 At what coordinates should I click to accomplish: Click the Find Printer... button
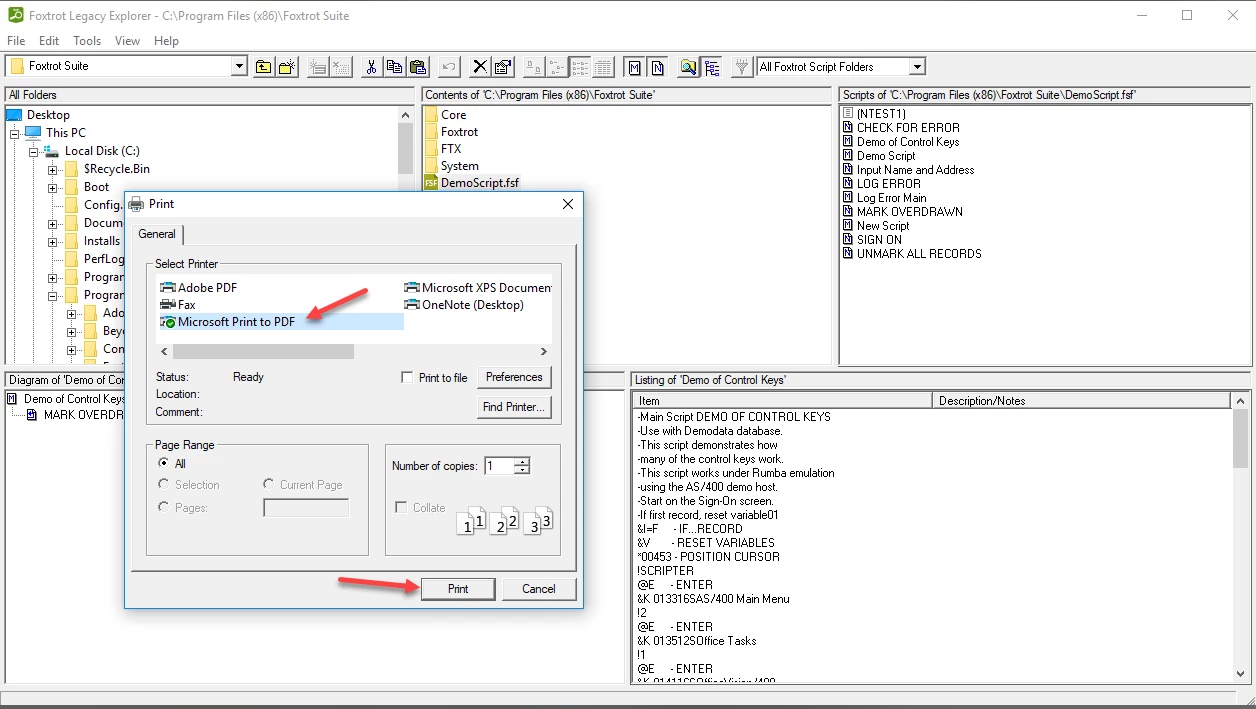coord(514,407)
